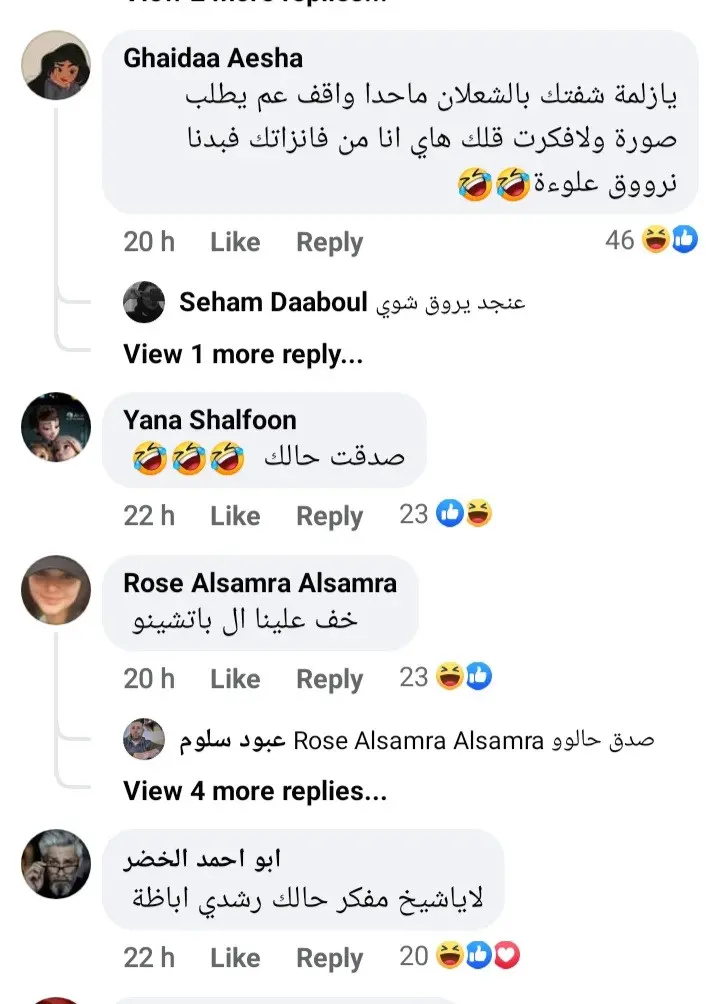
Task: Open Ghaidaa Aesha's profile picture
Action: pos(56,65)
